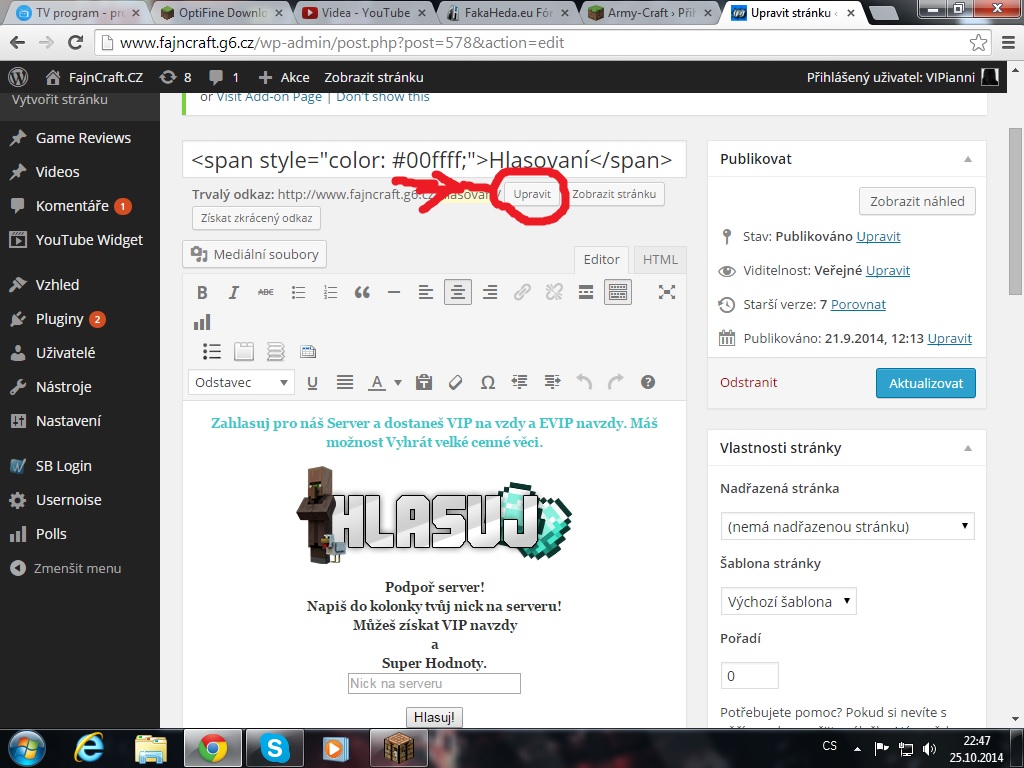
Task: Click the Pořadí order input field
Action: click(x=749, y=676)
